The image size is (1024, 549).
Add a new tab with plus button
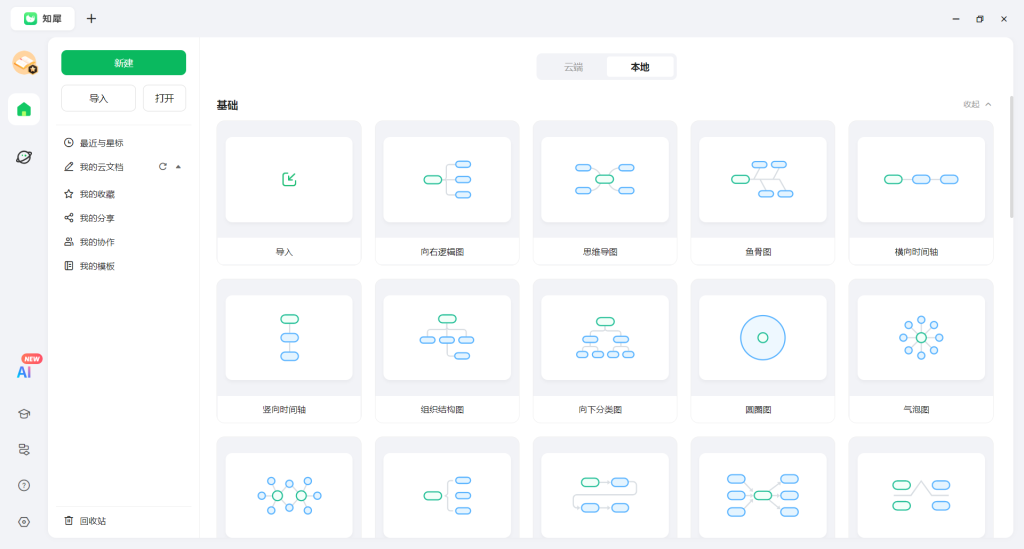91,18
